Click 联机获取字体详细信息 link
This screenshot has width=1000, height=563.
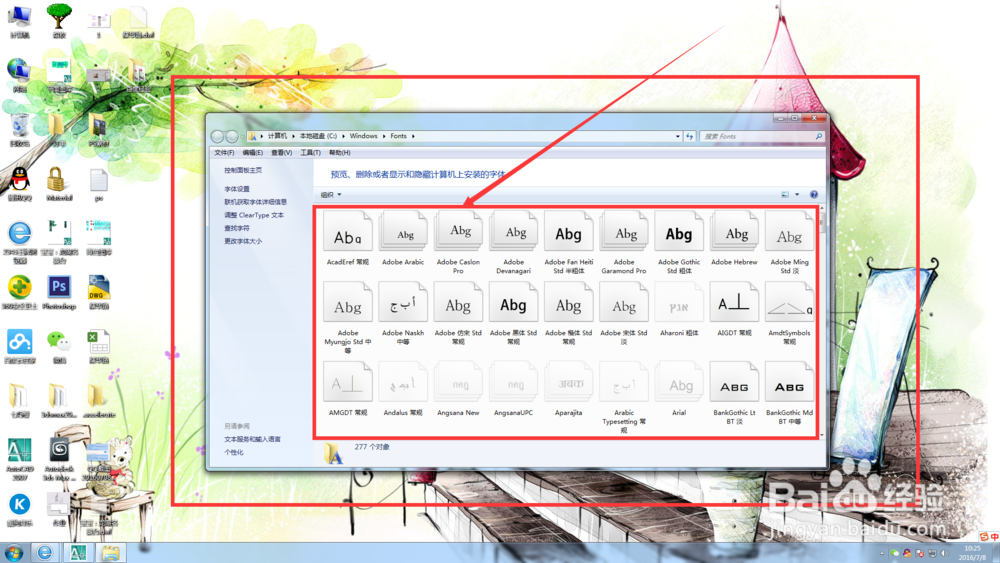(255, 201)
